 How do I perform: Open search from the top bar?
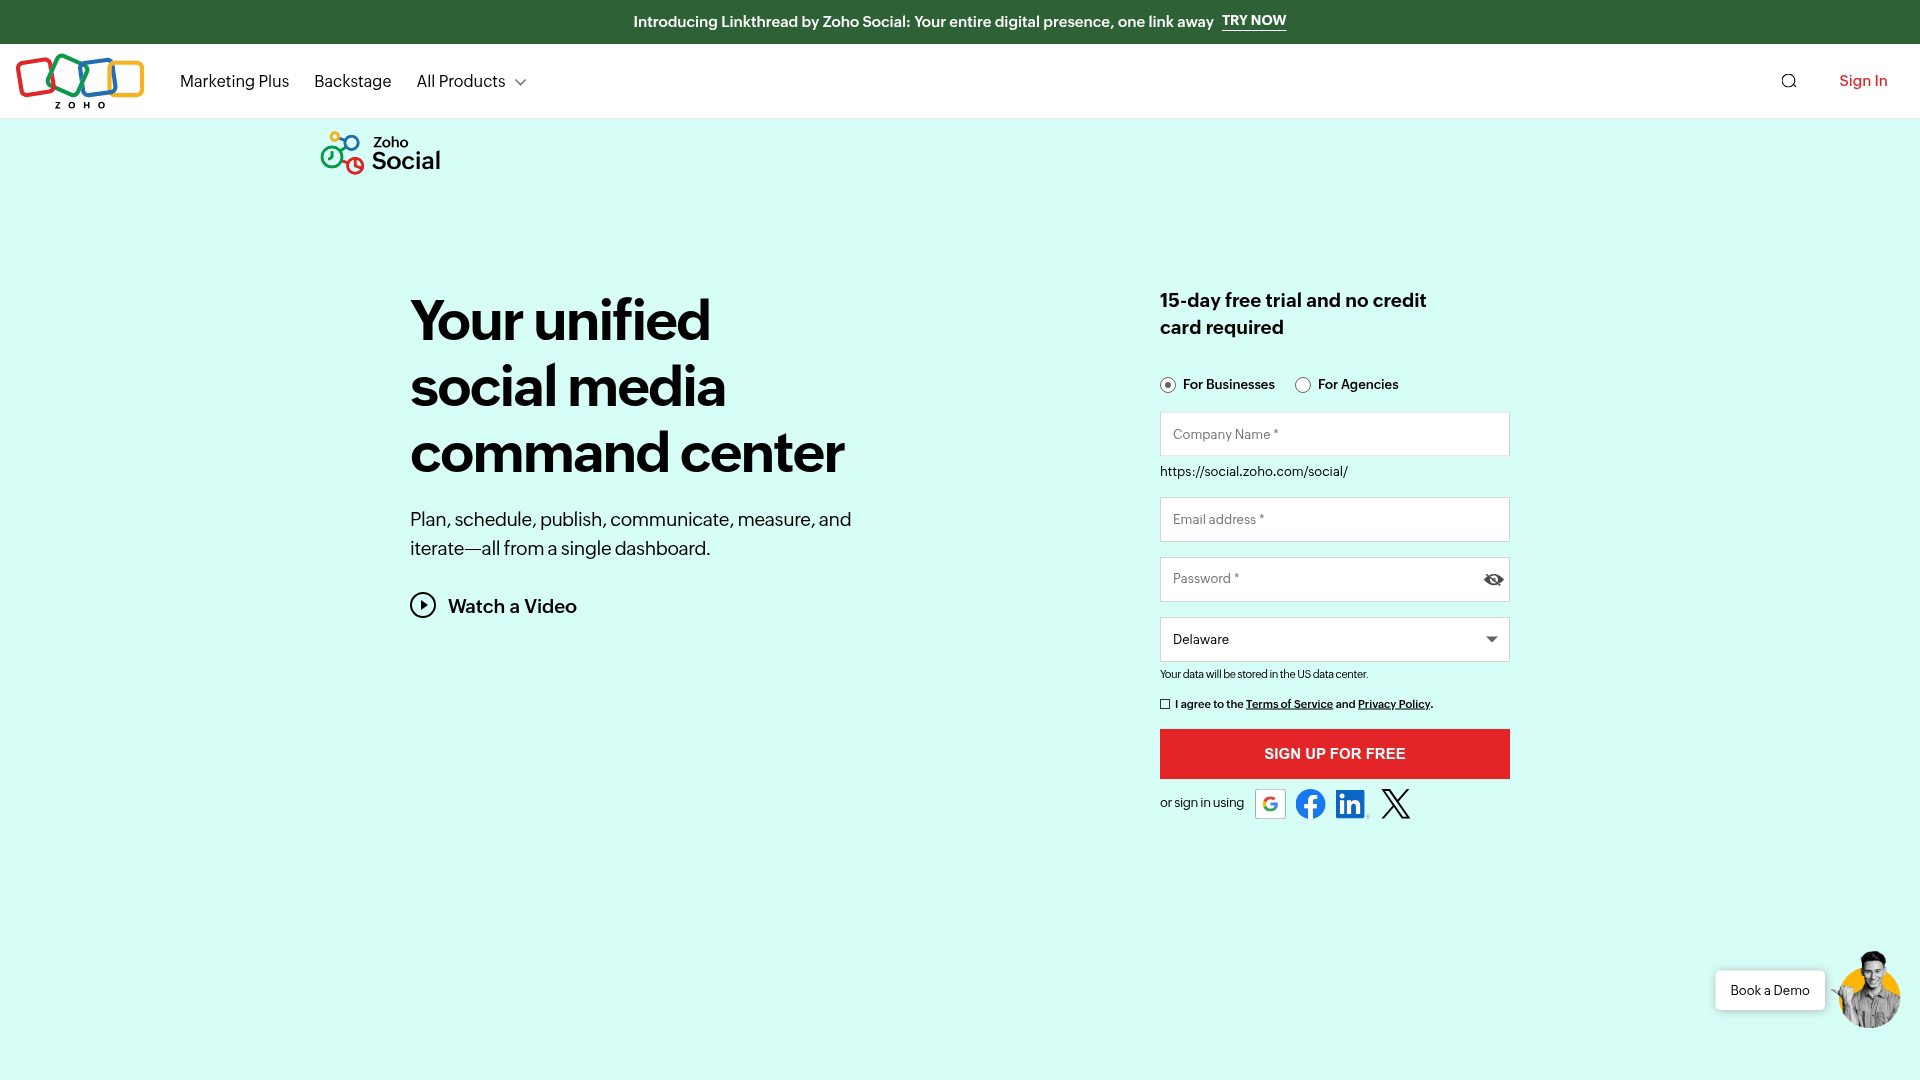click(1789, 81)
